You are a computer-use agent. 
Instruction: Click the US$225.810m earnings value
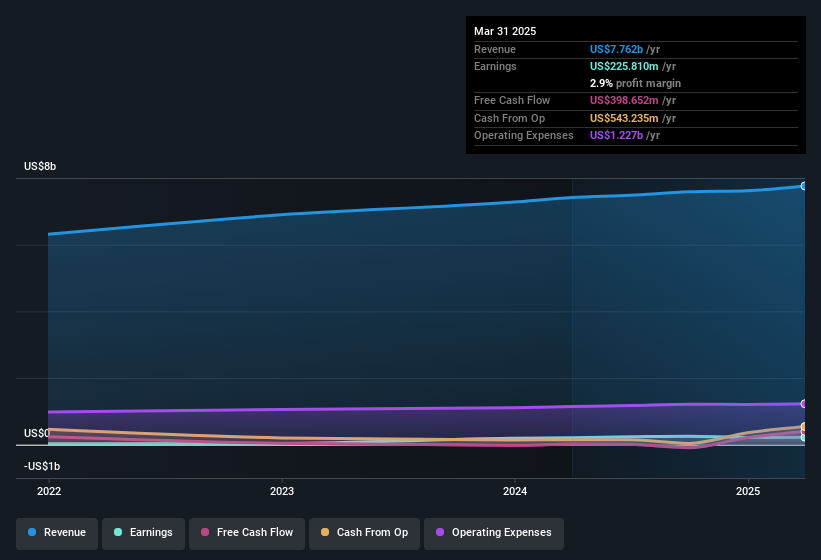(624, 66)
